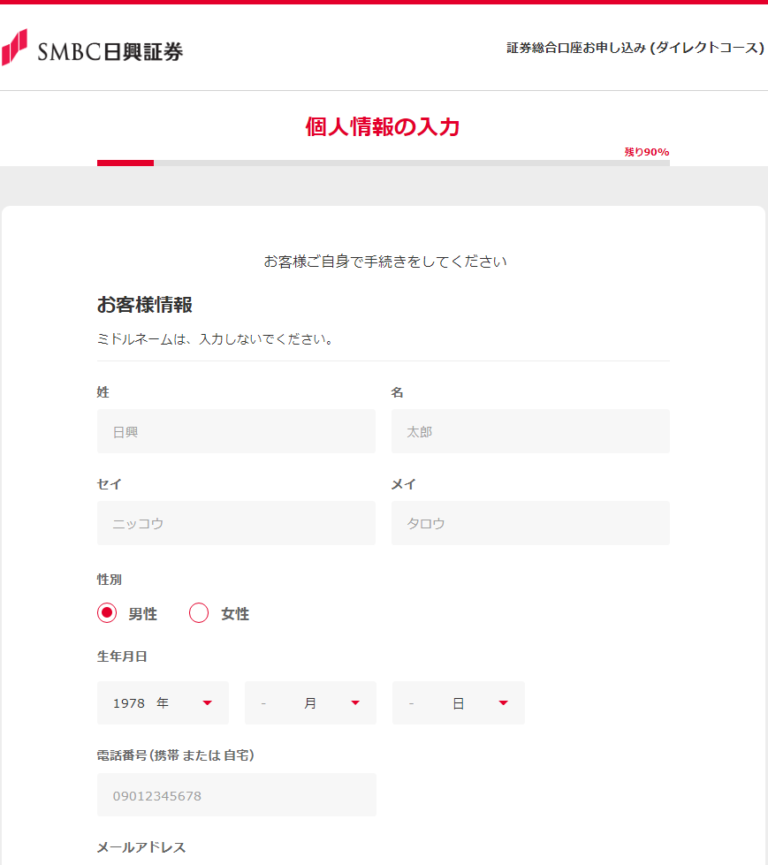
Task: Click the メールアドレス field label
Action: click(x=141, y=847)
